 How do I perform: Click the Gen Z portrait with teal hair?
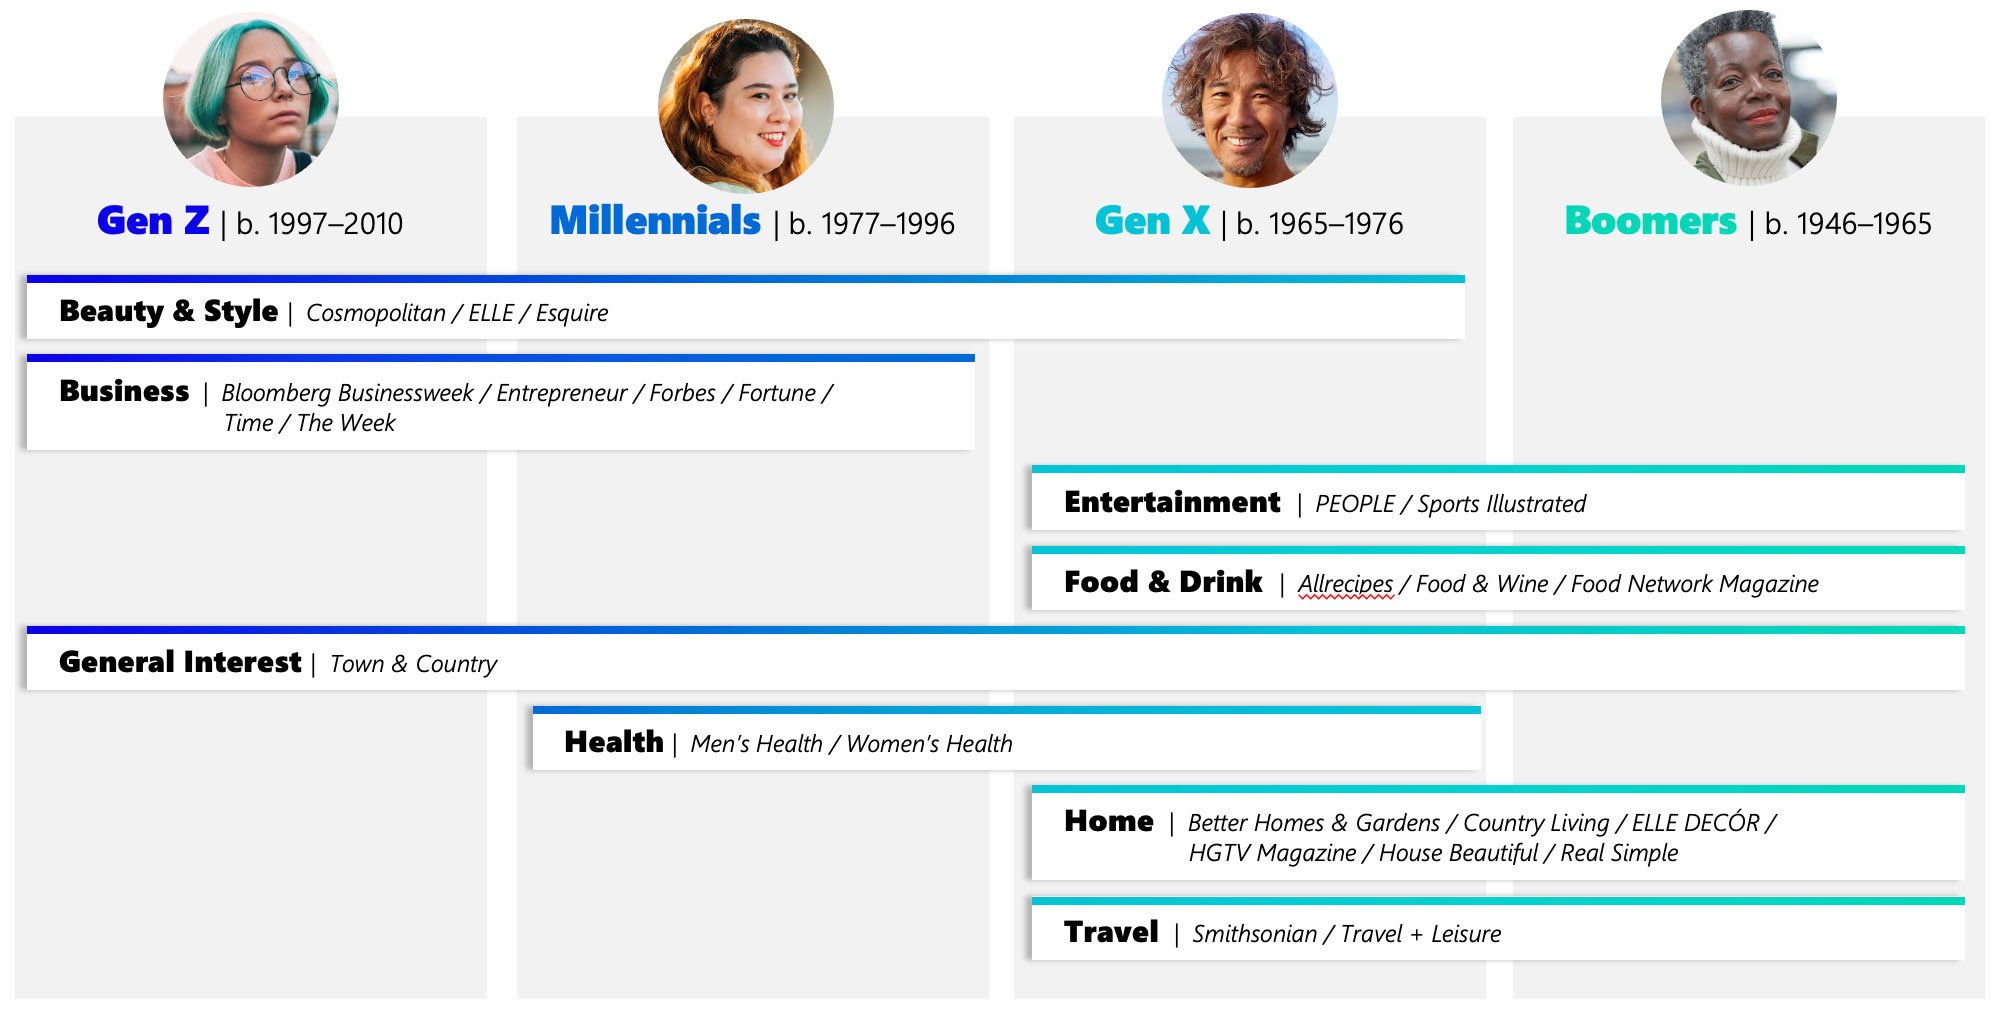(250, 100)
